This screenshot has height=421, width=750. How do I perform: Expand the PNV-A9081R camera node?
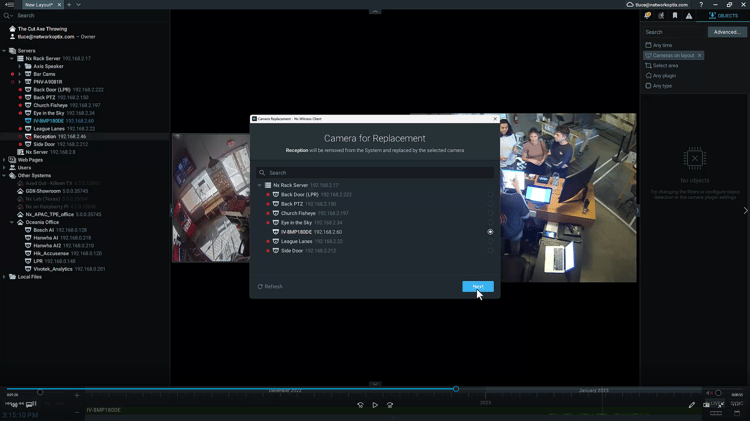[x=20, y=82]
